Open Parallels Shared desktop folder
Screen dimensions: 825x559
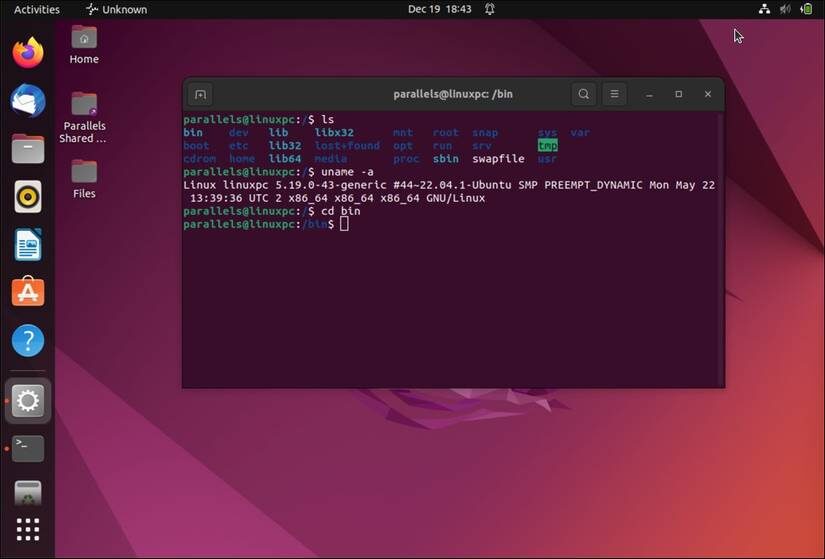click(x=84, y=117)
